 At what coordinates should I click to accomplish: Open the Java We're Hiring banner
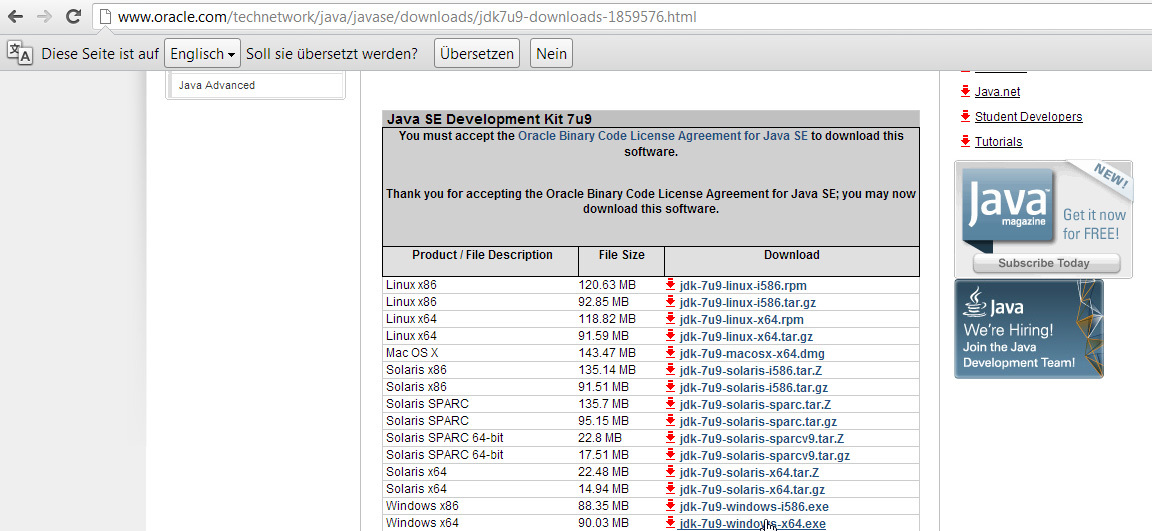pyautogui.click(x=1029, y=328)
